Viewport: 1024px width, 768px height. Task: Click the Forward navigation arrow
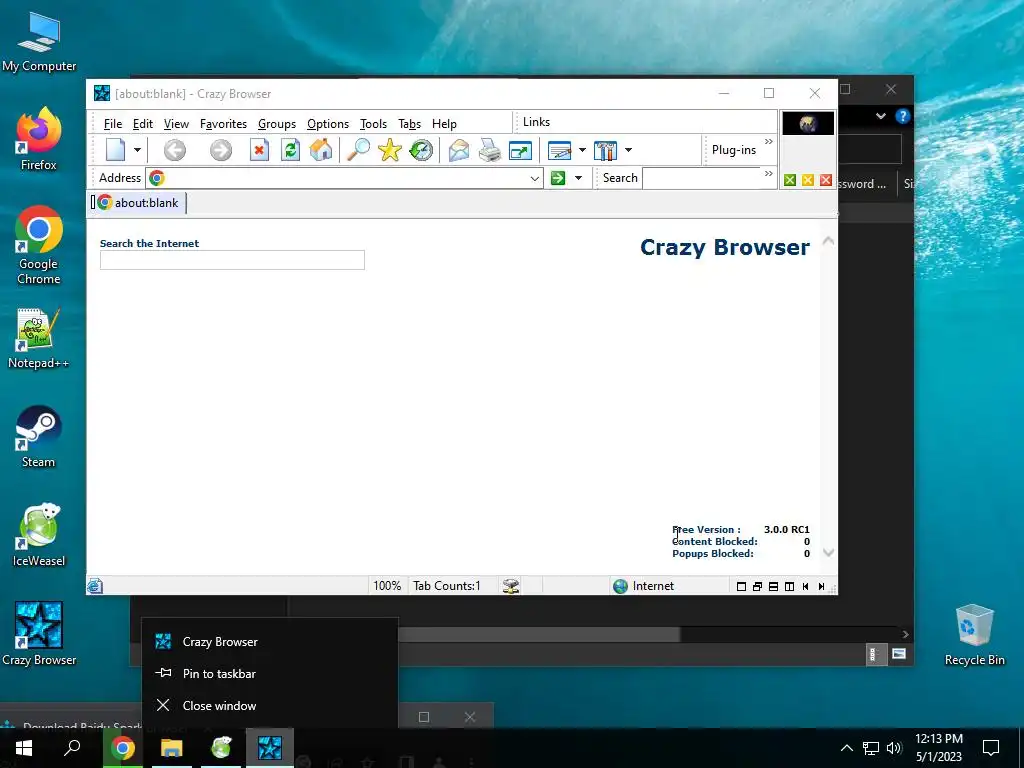coord(221,150)
